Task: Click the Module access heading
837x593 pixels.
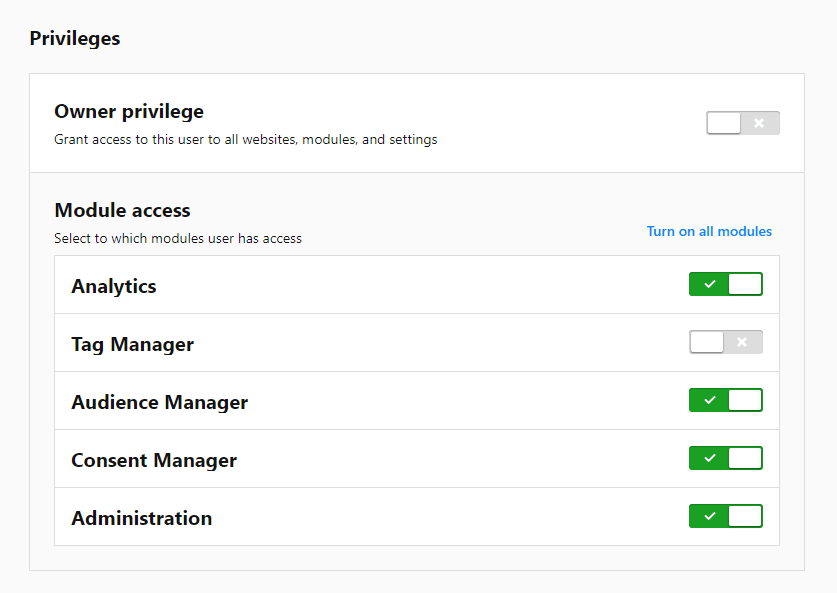Action: (x=122, y=210)
